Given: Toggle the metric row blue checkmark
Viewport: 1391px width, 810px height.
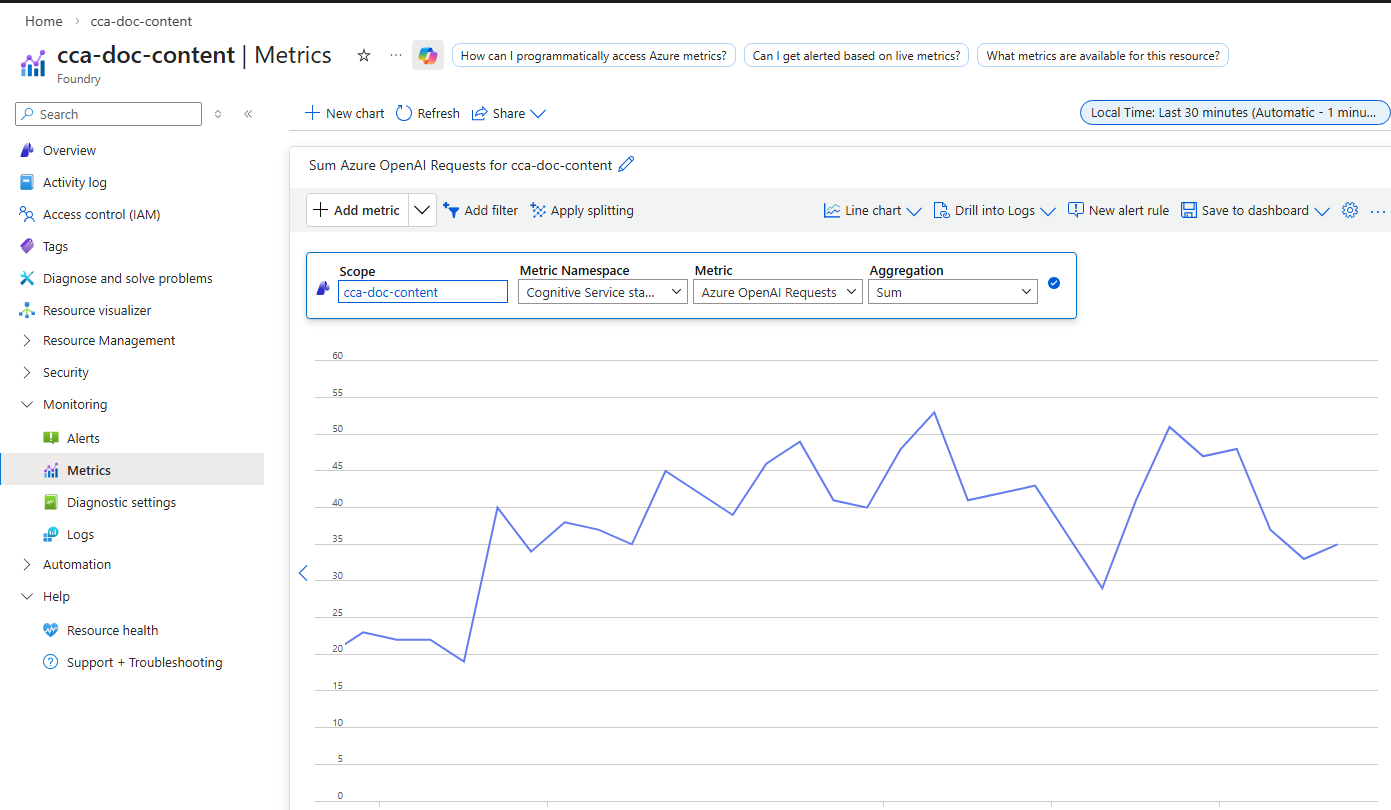Looking at the screenshot, I should (1054, 283).
